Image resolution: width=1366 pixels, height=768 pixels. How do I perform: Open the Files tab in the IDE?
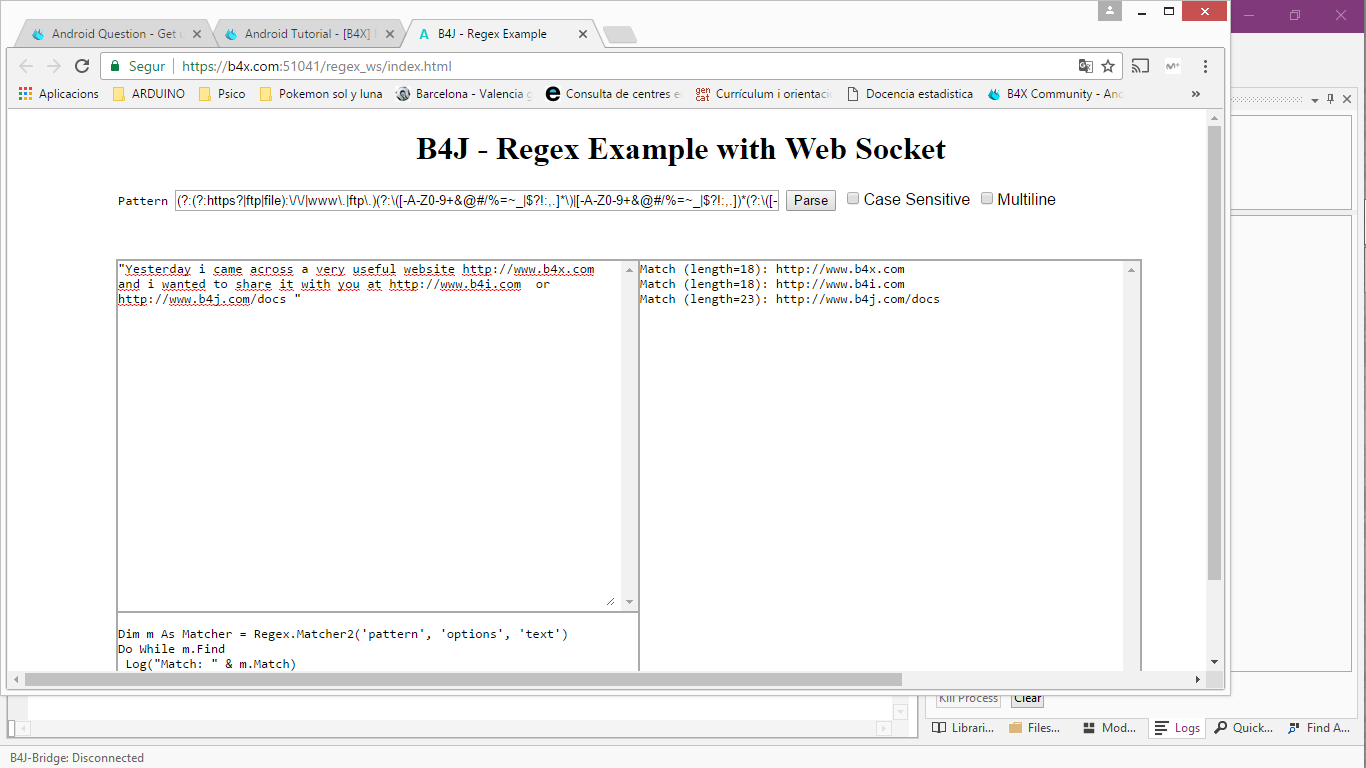[1034, 728]
